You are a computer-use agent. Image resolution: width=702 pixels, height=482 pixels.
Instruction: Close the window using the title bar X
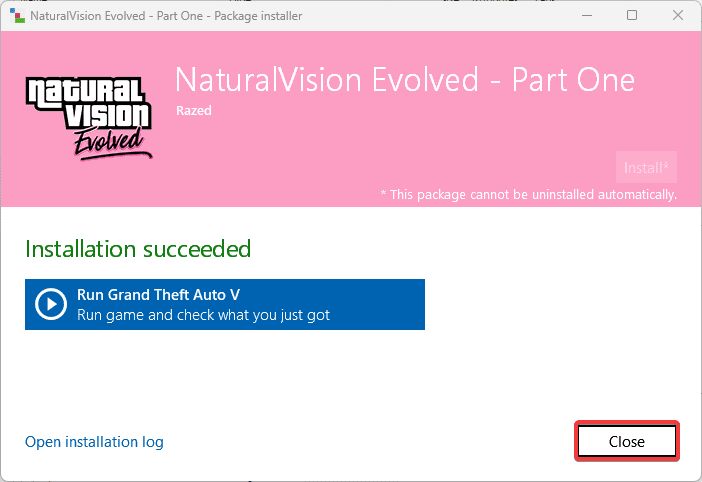coord(678,16)
